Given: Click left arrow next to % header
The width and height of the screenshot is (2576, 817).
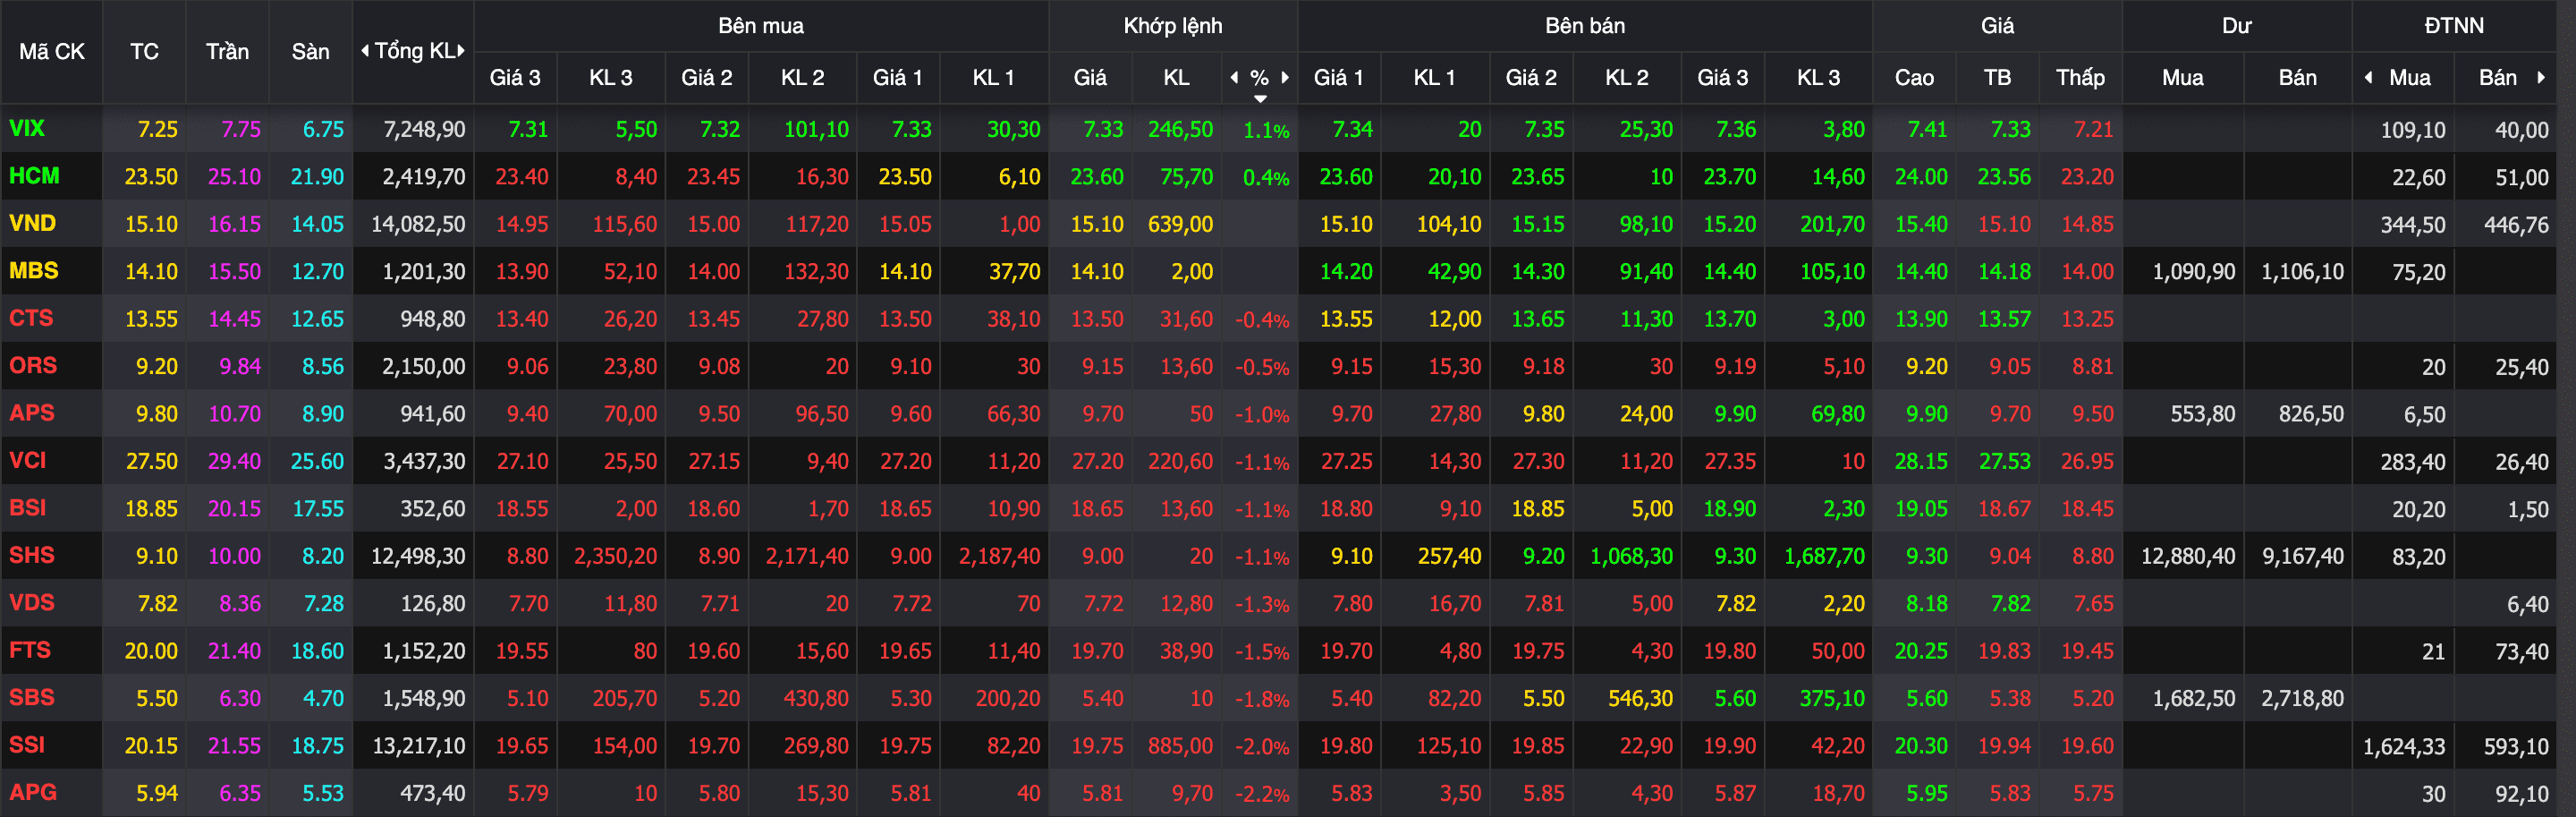Looking at the screenshot, I should (1234, 77).
